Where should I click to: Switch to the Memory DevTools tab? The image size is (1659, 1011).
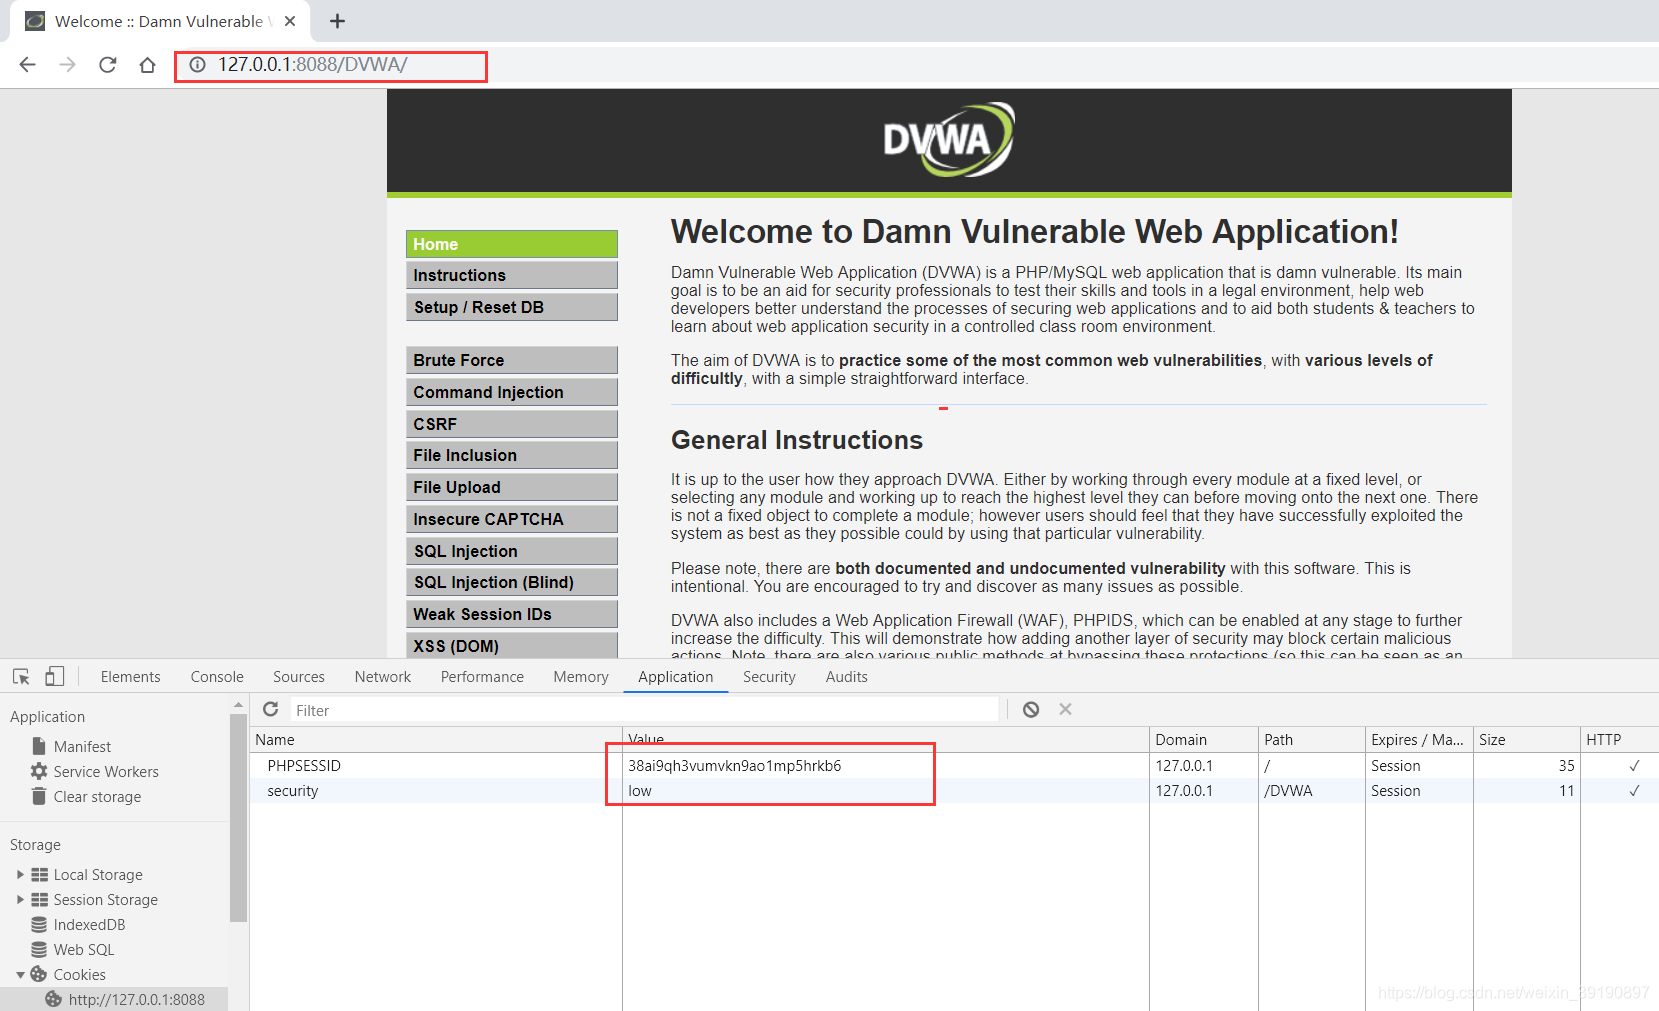pyautogui.click(x=581, y=677)
